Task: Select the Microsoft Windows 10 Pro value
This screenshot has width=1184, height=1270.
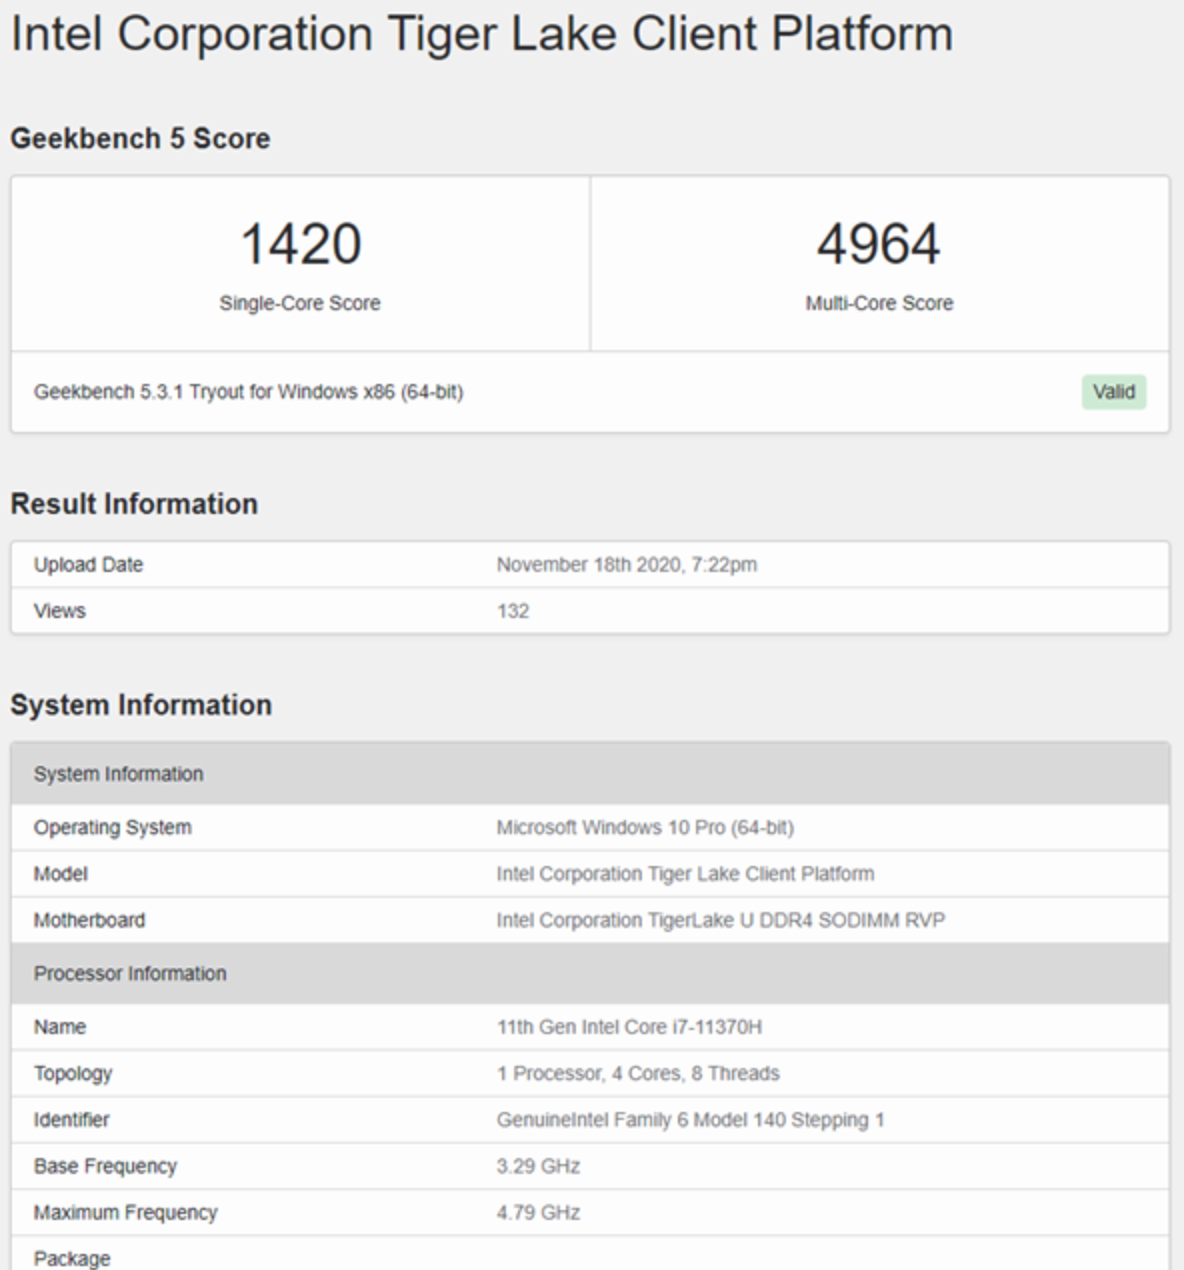Action: click(x=645, y=828)
